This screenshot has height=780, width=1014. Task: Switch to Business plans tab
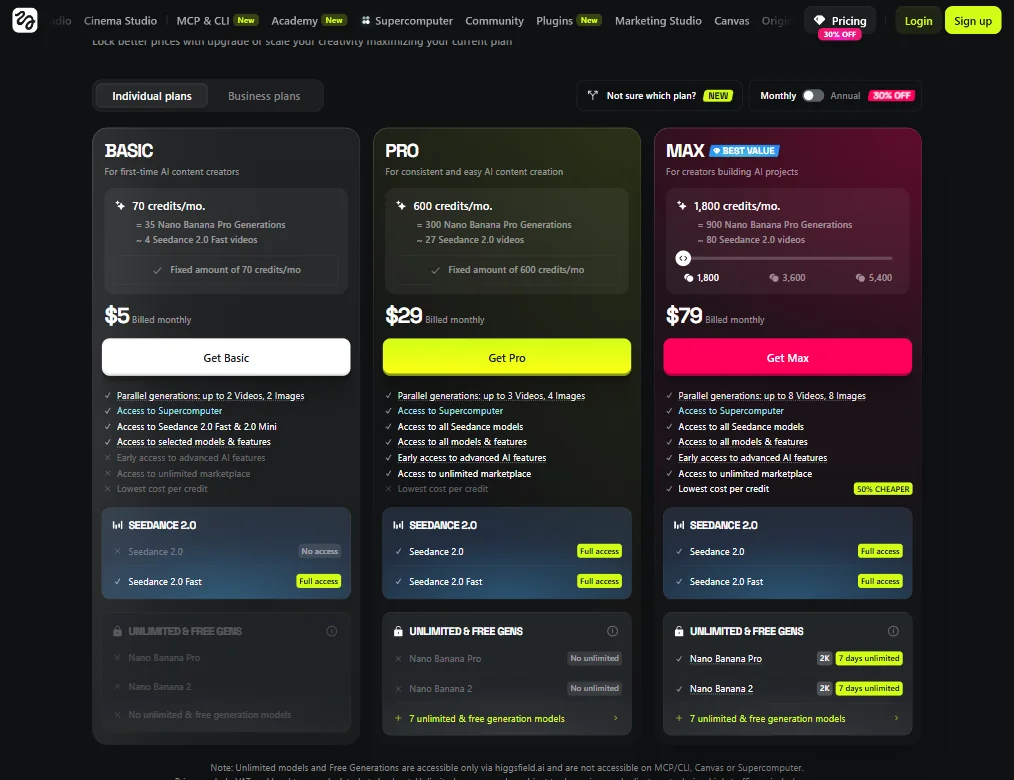click(x=264, y=96)
